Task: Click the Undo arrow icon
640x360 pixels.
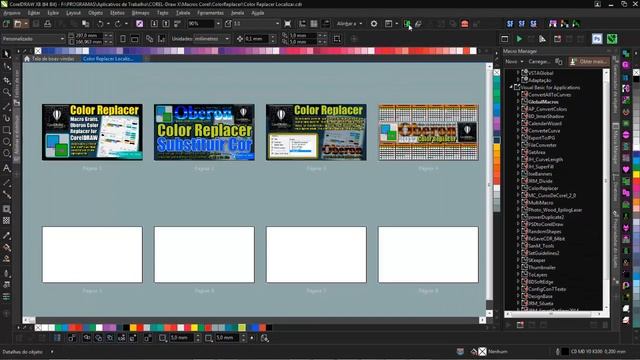Action: click(100, 24)
